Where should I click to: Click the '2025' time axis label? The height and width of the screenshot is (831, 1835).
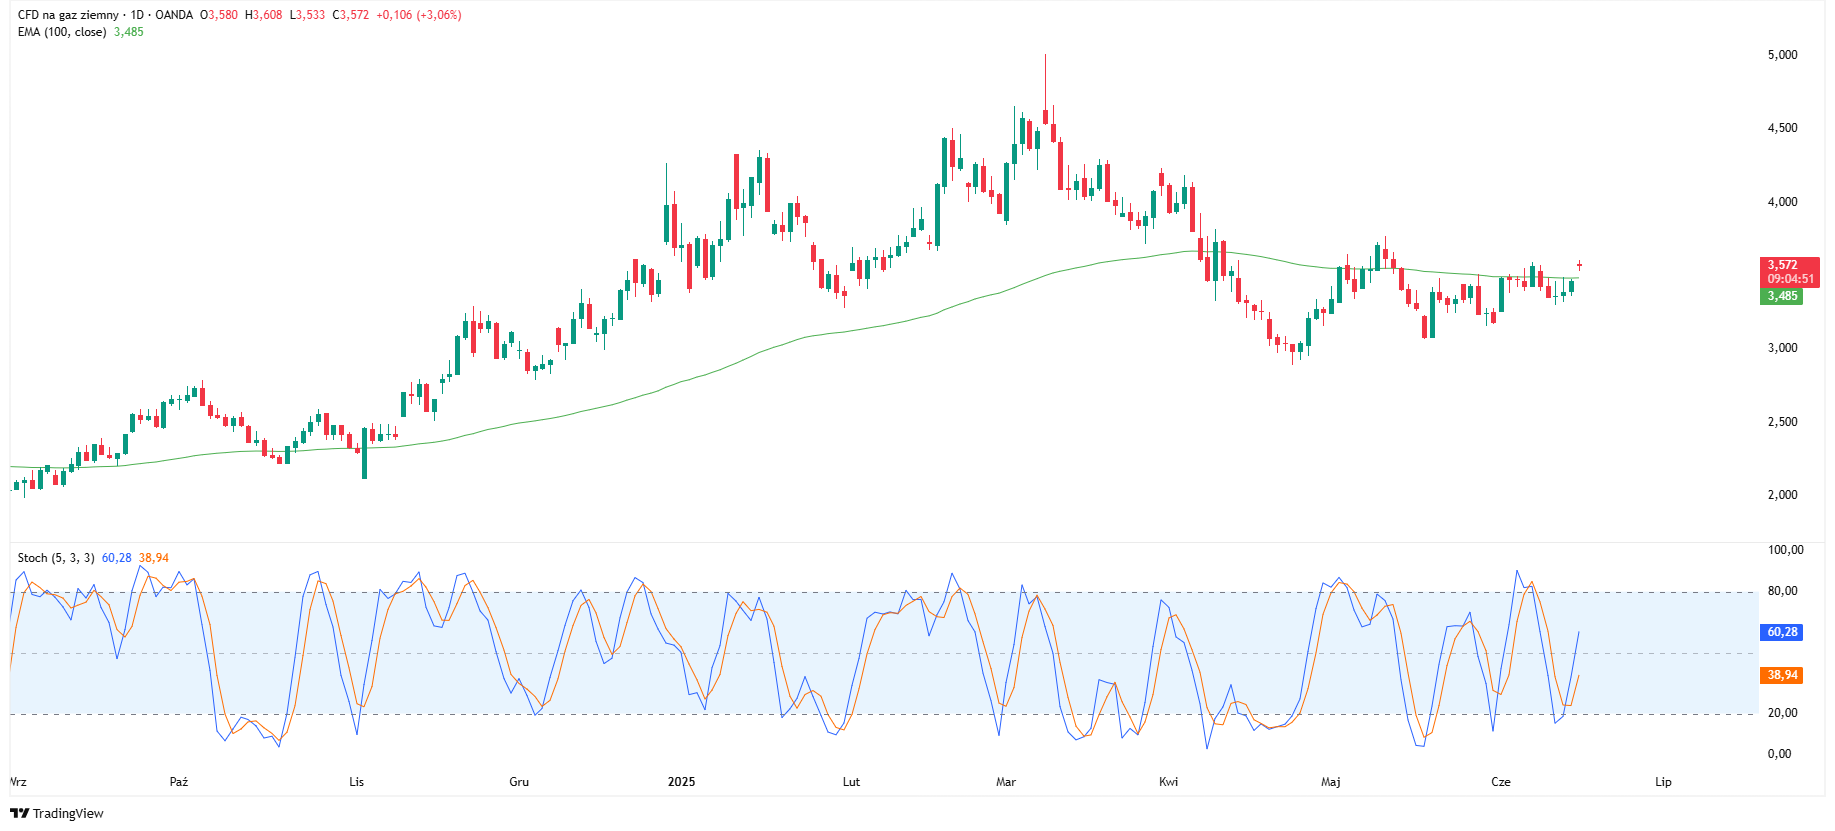pyautogui.click(x=682, y=782)
